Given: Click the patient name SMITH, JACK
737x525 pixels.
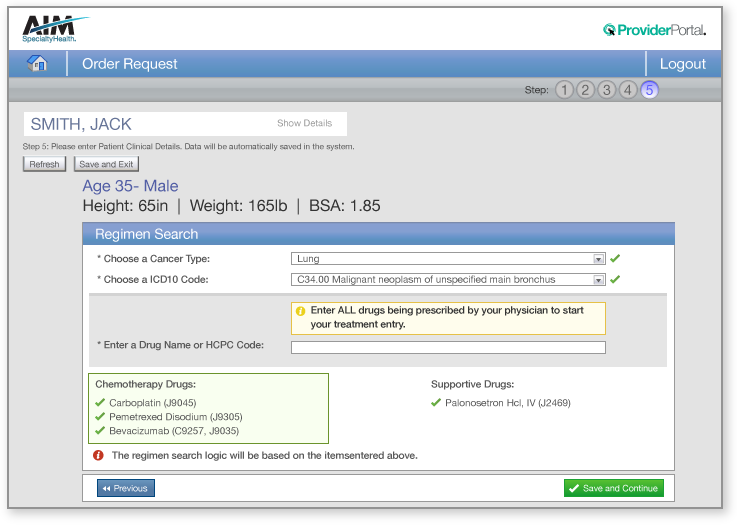Looking at the screenshot, I should tap(81, 124).
